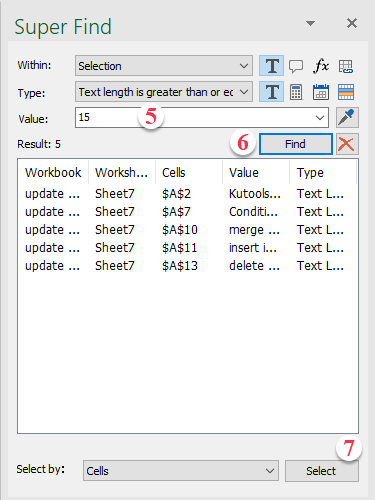Image resolution: width=375 pixels, height=500 pixels.
Task: Select the text value type icon
Action: click(272, 92)
